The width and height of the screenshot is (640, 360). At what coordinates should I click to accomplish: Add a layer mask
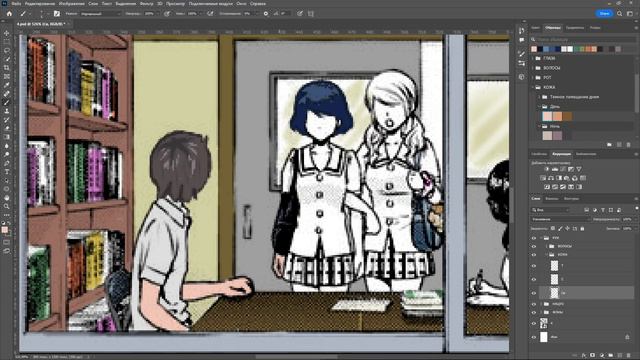(593, 356)
